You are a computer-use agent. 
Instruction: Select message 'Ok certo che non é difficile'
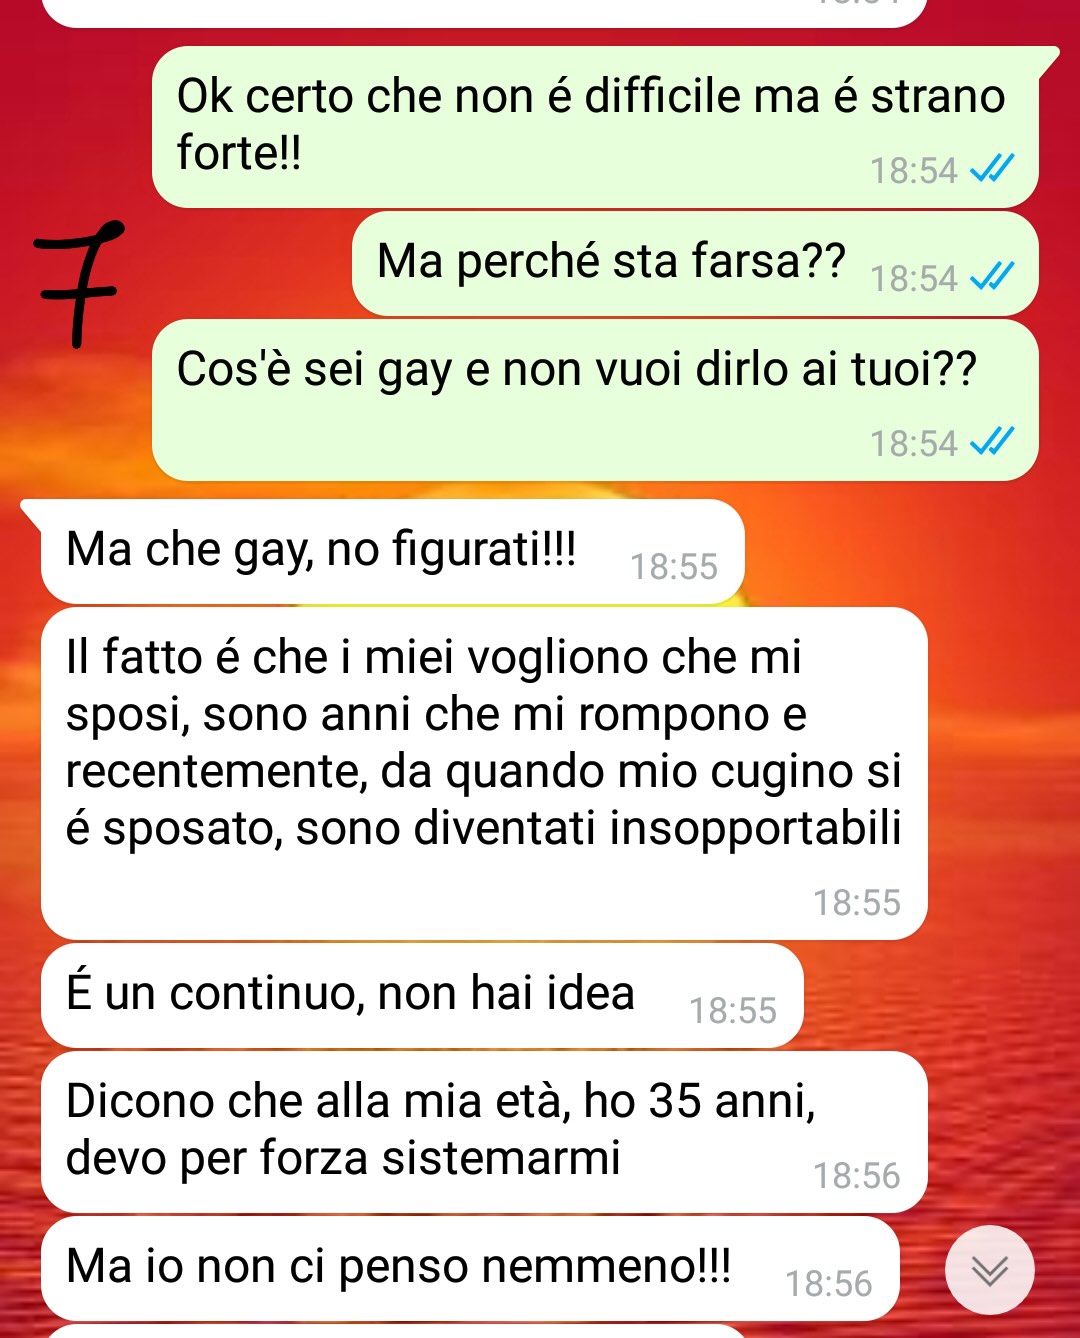point(595,127)
